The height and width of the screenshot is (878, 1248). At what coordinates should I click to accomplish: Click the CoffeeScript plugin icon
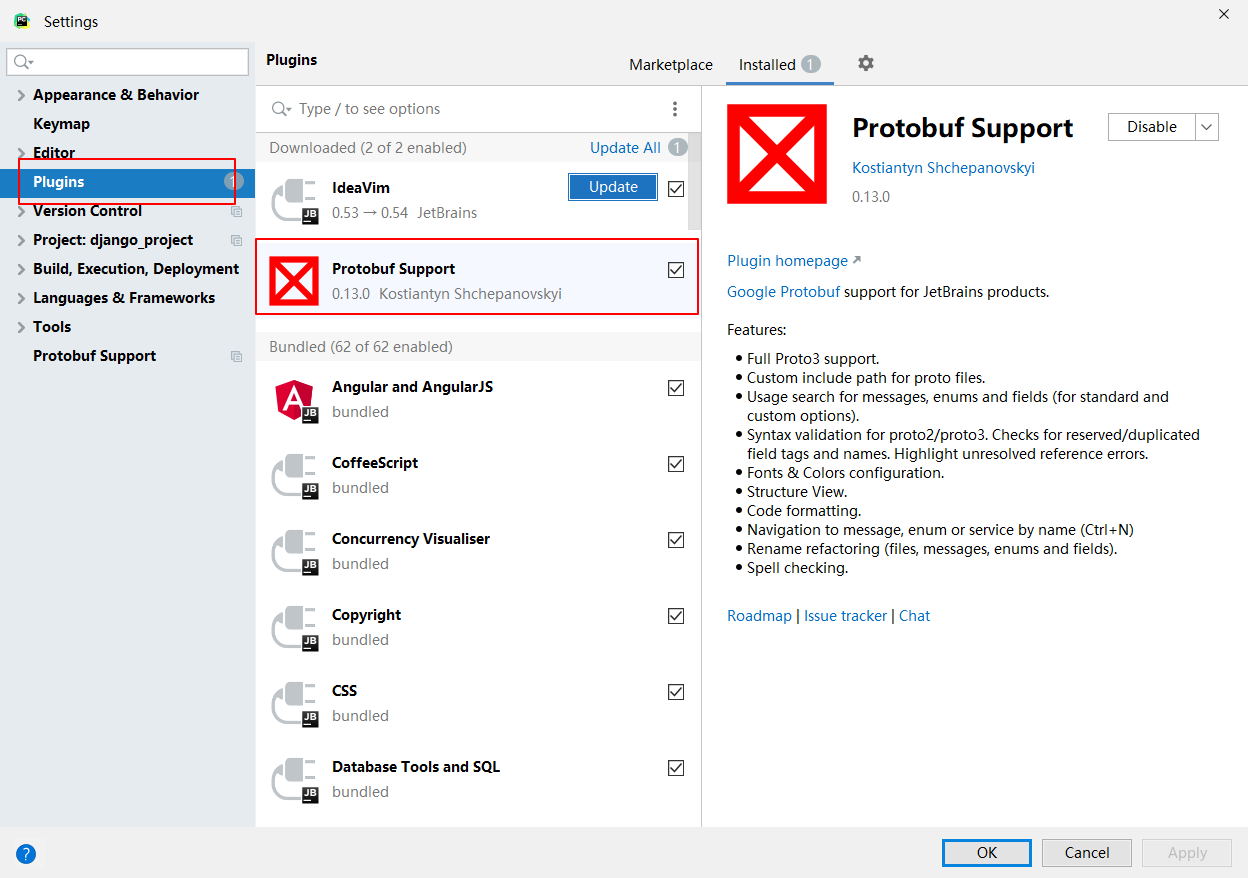tap(296, 475)
